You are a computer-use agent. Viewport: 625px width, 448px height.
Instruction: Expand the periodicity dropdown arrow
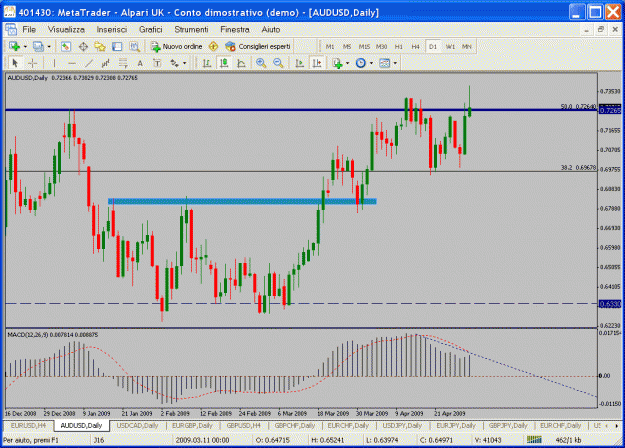click(371, 63)
